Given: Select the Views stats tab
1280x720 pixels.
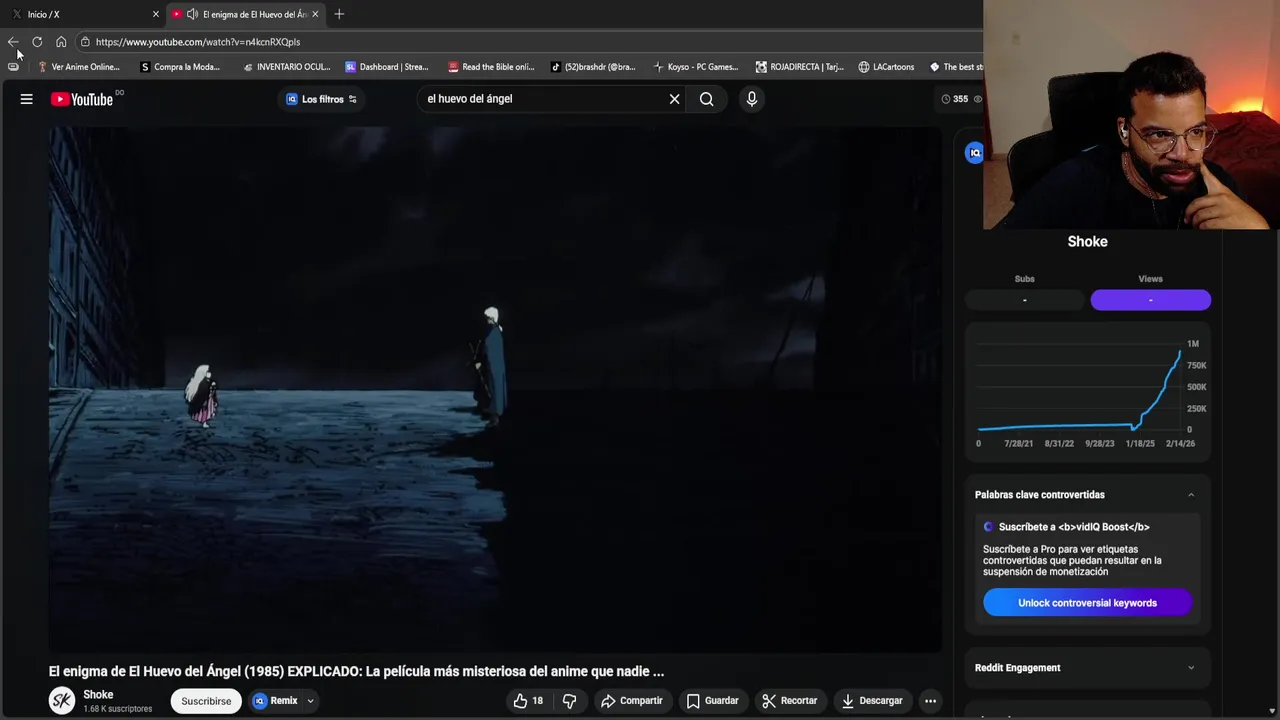Looking at the screenshot, I should tap(1151, 300).
